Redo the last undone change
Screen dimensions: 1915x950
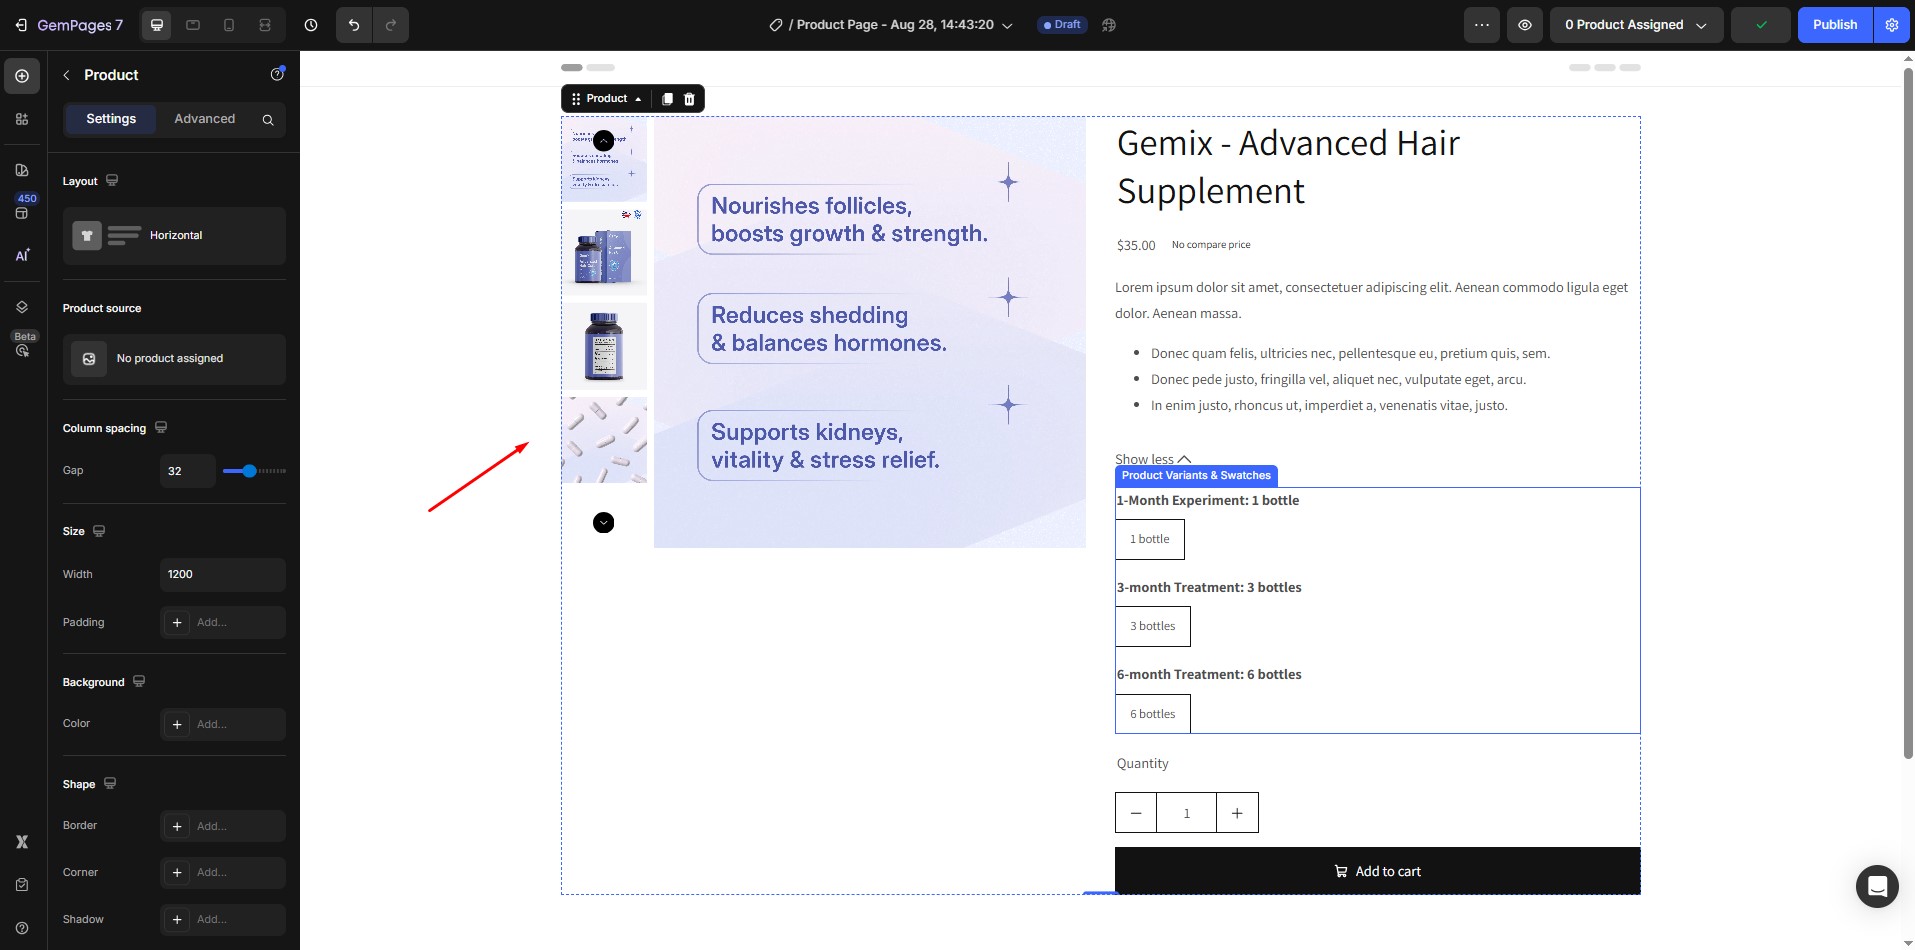(391, 25)
